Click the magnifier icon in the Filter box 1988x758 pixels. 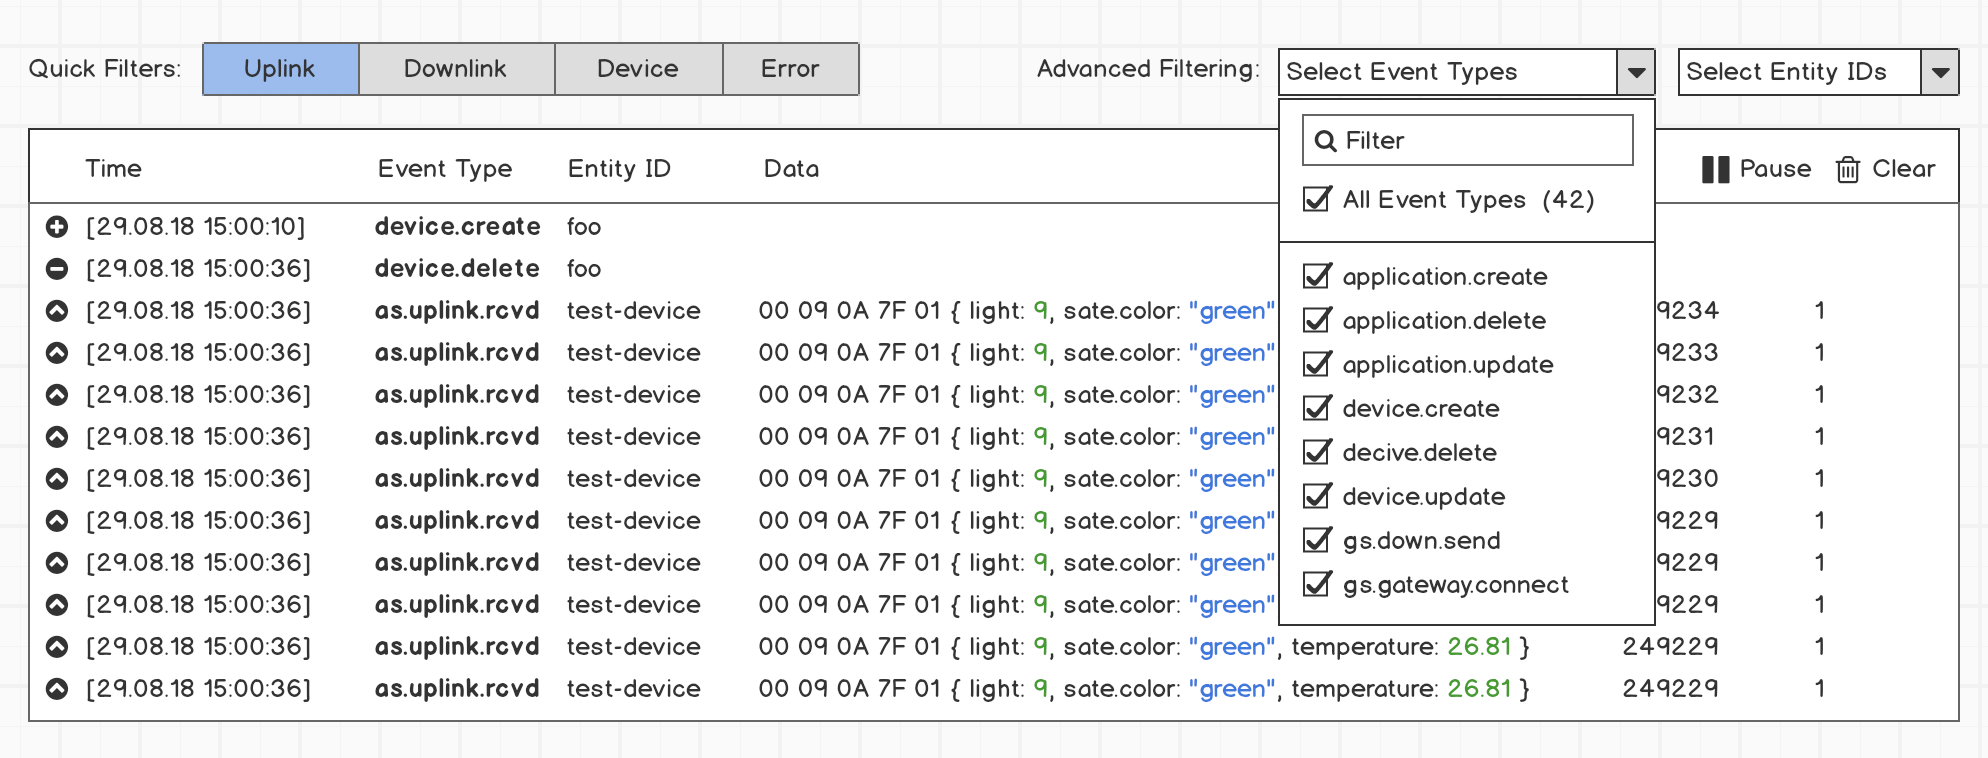pyautogui.click(x=1326, y=140)
